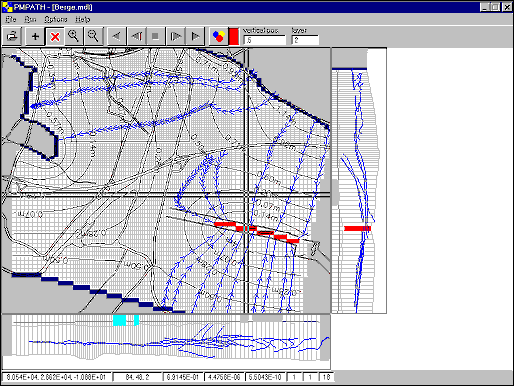Select the add particle plus tool
Screen dimensions: 514x386
[x=35, y=36]
